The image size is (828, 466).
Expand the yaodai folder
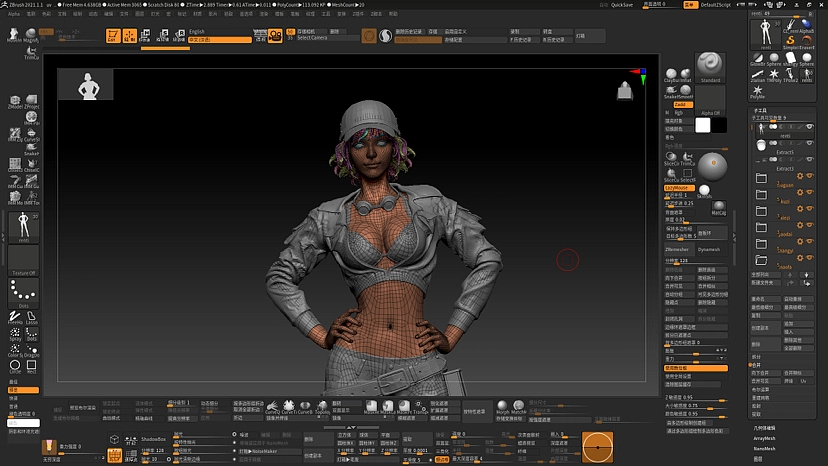[761, 227]
